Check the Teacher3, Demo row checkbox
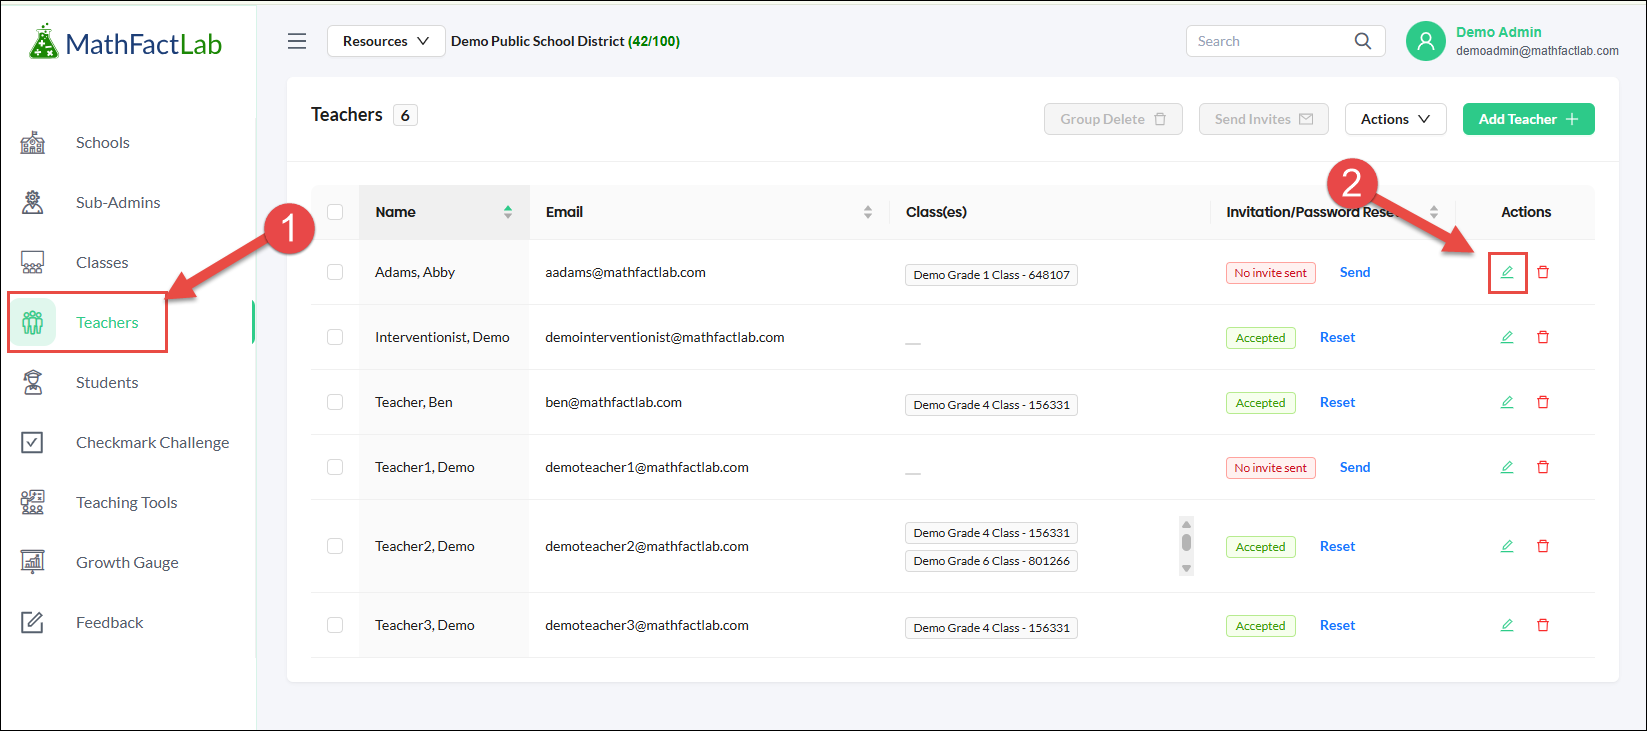The image size is (1647, 731). click(x=335, y=625)
